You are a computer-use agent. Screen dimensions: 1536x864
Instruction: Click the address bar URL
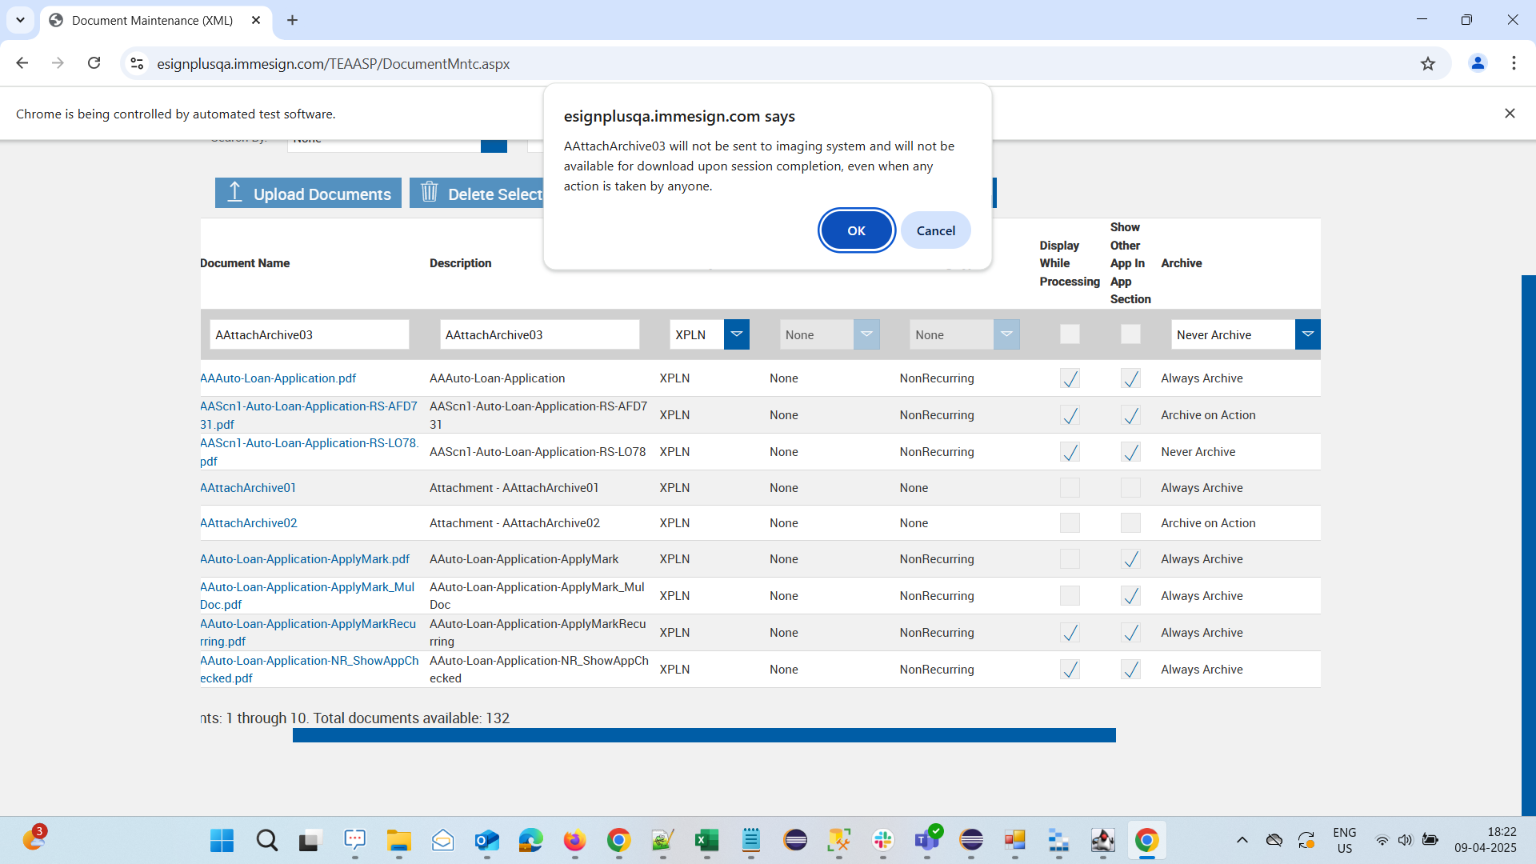coord(333,63)
